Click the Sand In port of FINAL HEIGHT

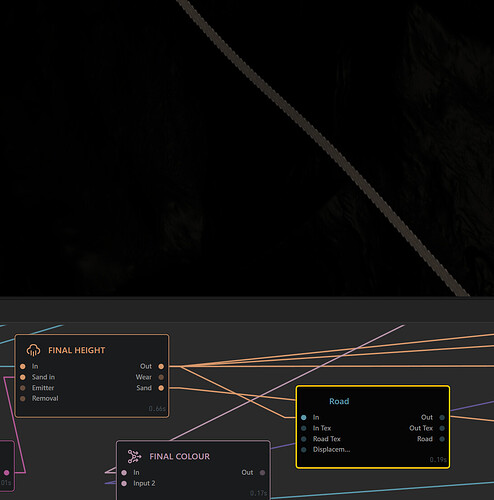(23, 377)
